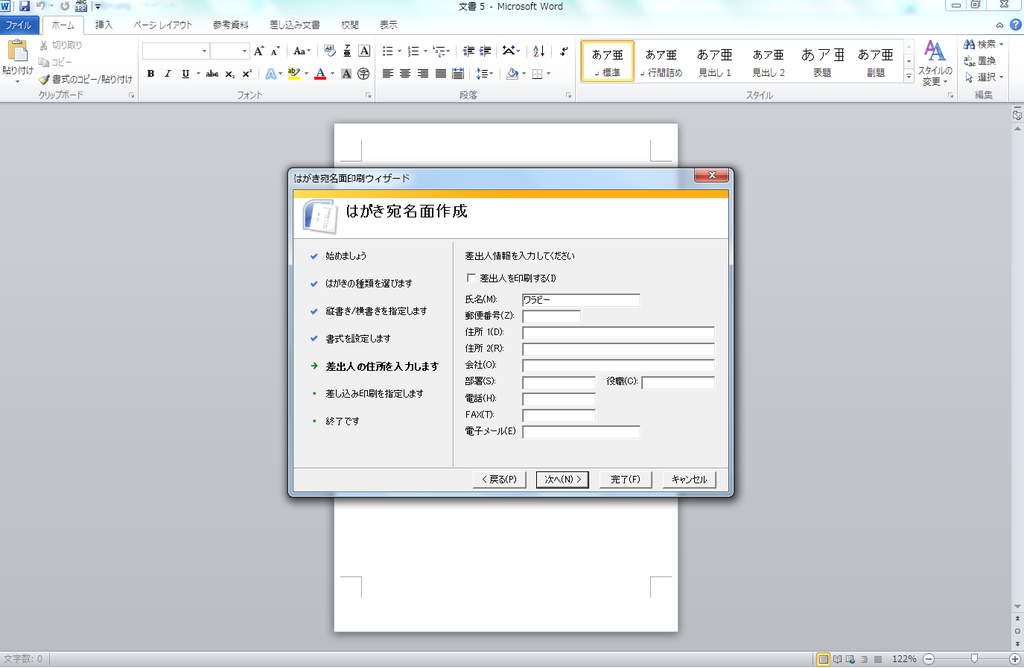Click the Enclose Characters icon
Screen dimensions: 1024x668
[364, 74]
